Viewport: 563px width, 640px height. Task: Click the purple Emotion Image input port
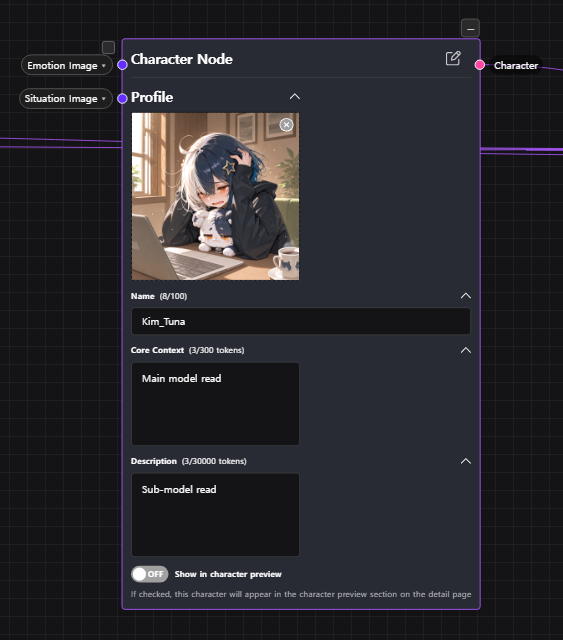(122, 65)
